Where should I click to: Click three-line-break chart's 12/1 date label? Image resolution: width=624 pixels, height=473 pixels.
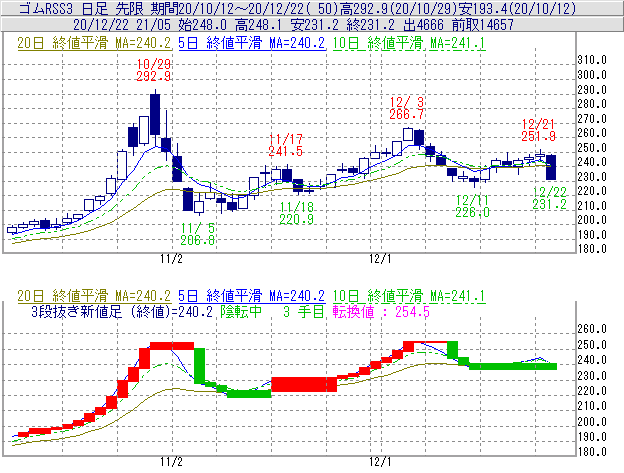[380, 461]
